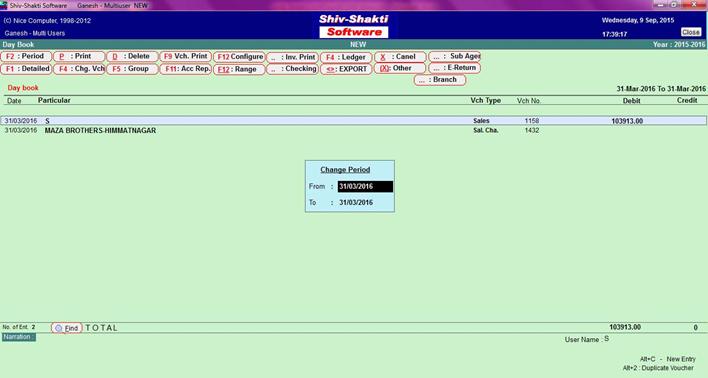Select the Sales voucher 1158 row
Viewport: 708px width, 378px height.
click(x=354, y=121)
